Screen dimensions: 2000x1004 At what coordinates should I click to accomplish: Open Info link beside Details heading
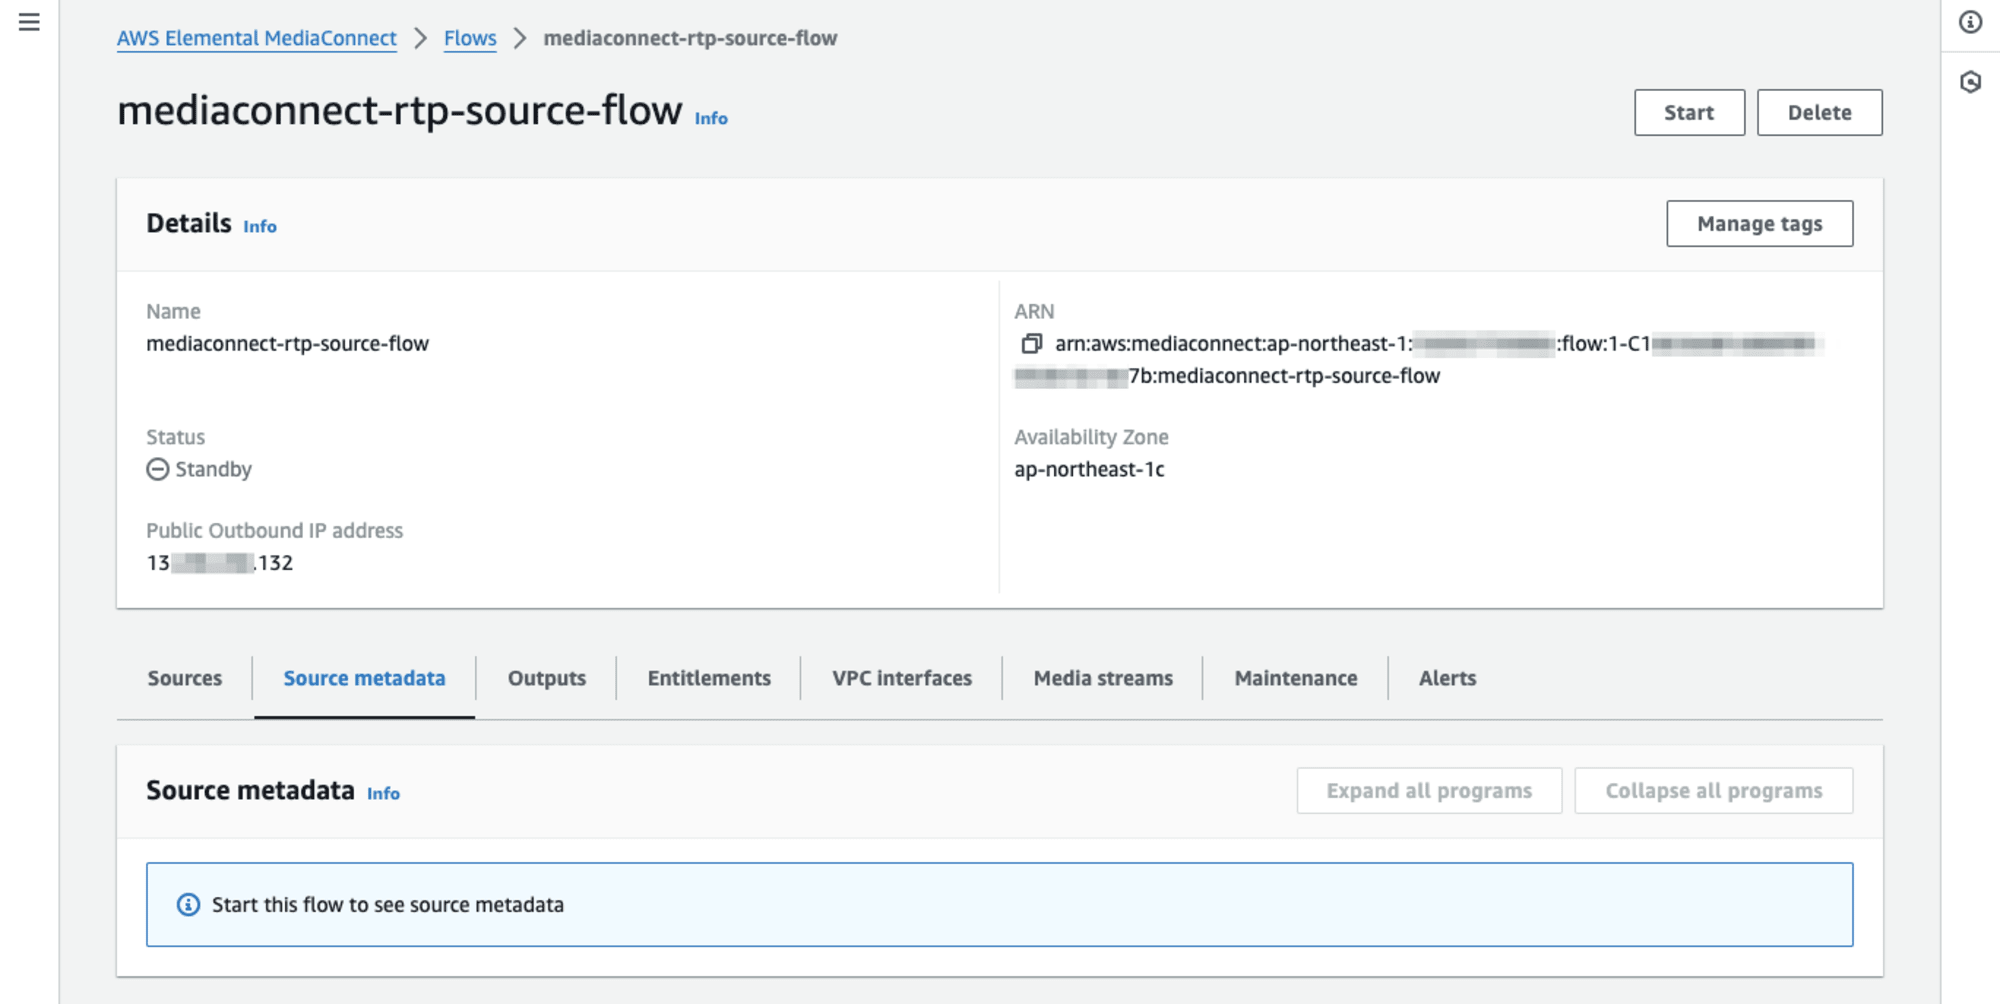click(x=260, y=226)
